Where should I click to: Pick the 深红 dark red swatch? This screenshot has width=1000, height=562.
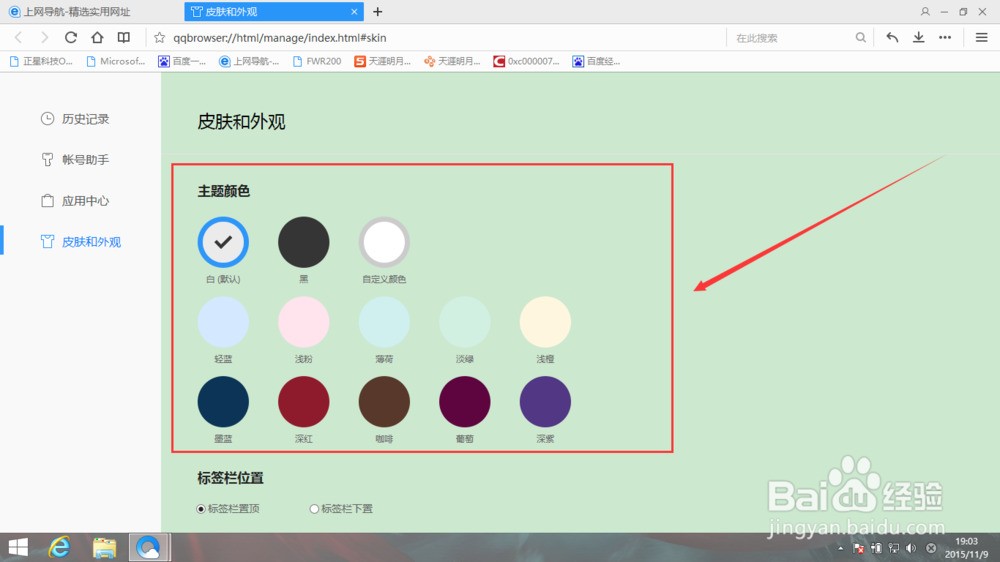(304, 401)
